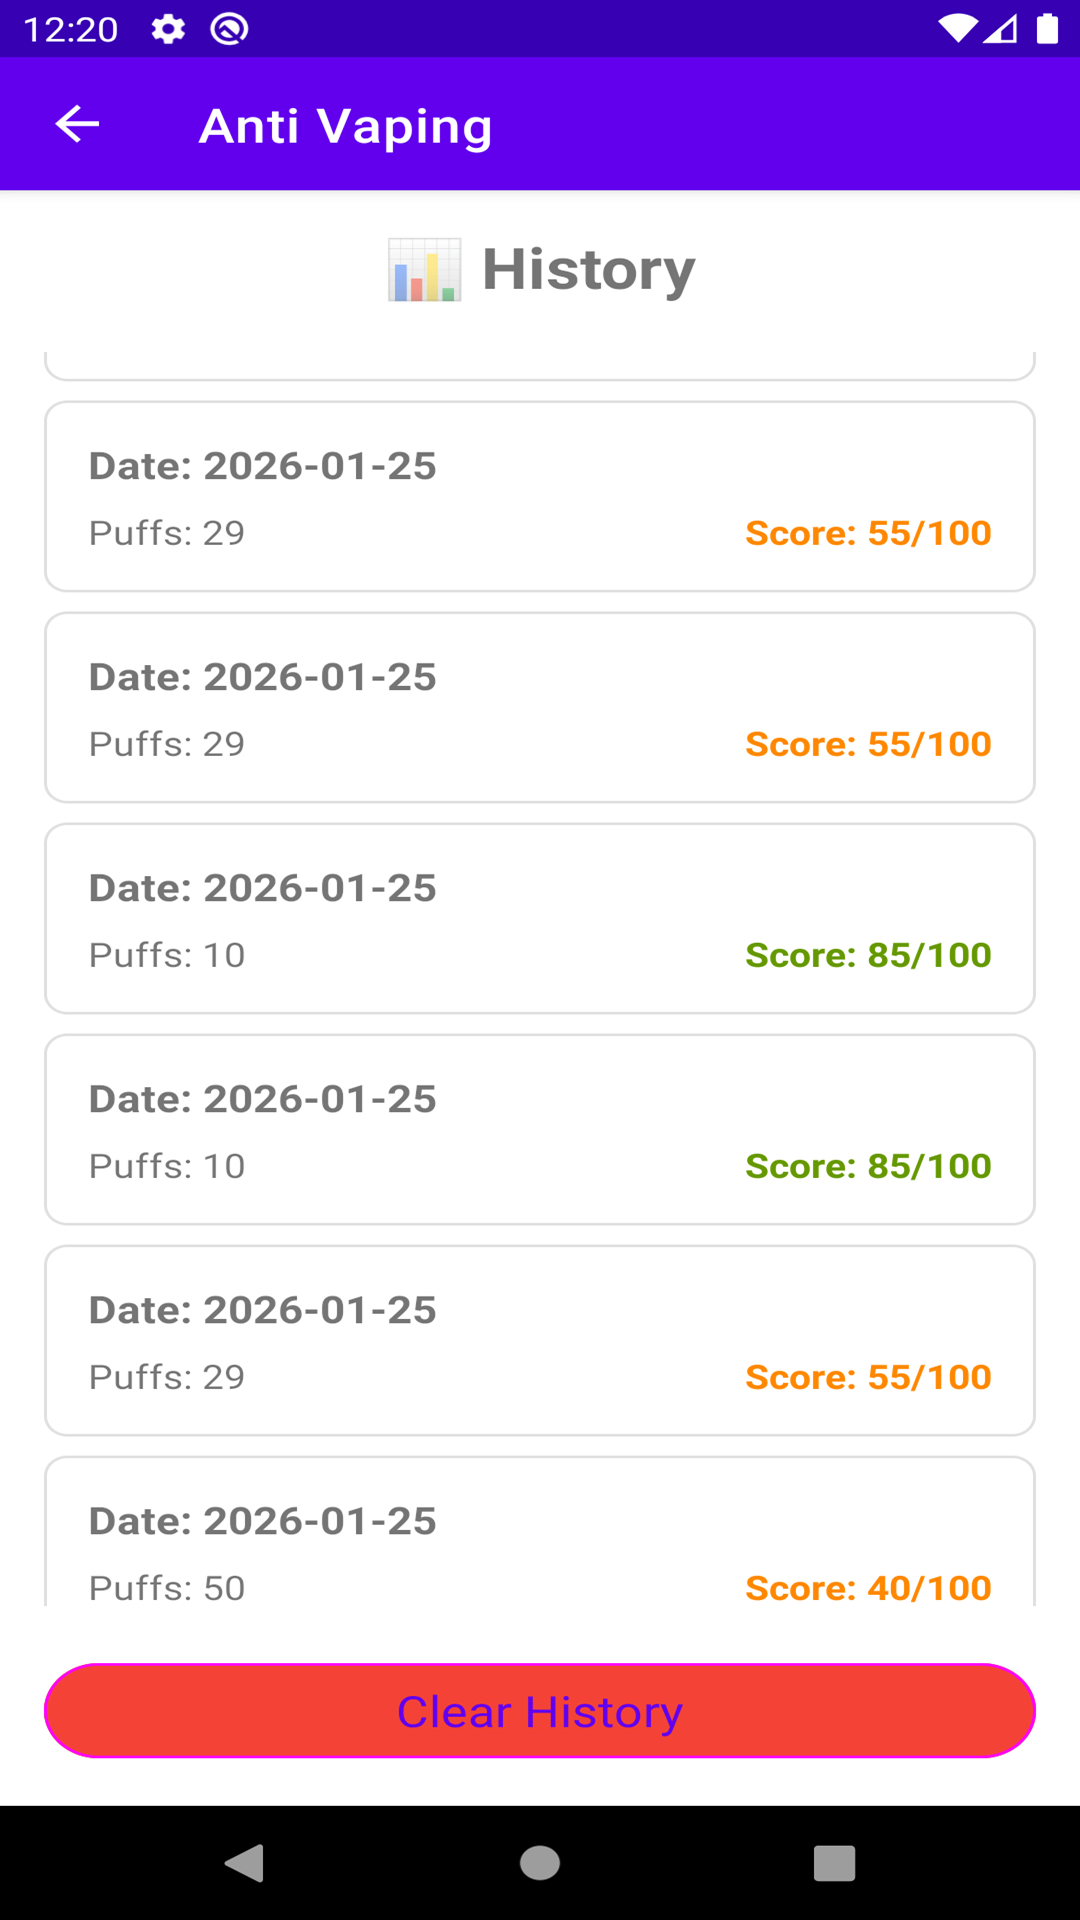
Task: Open recent apps with the square button
Action: click(834, 1863)
